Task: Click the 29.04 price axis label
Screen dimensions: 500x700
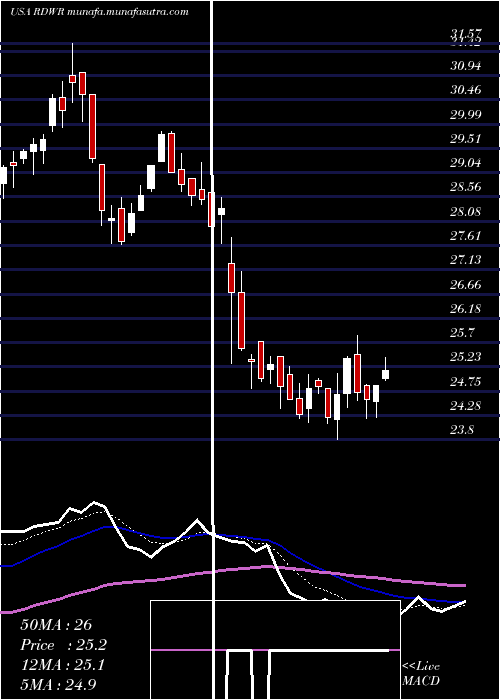Action: coord(466,163)
